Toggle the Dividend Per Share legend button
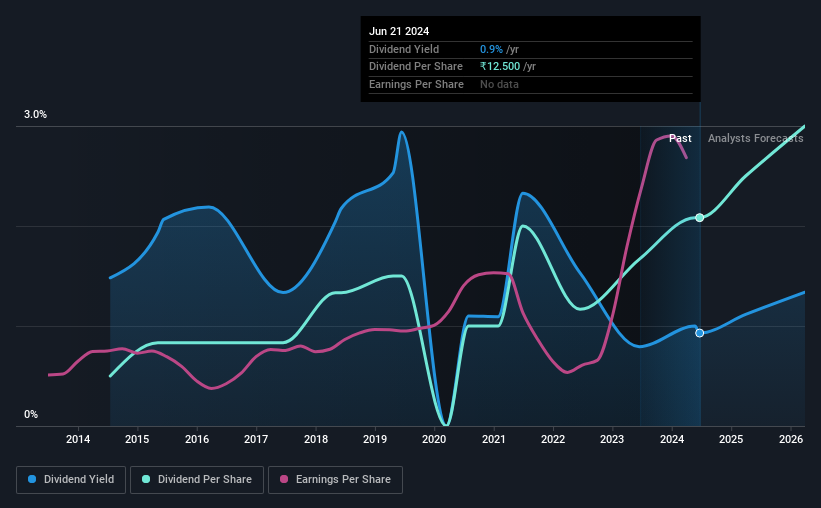 (x=197, y=480)
